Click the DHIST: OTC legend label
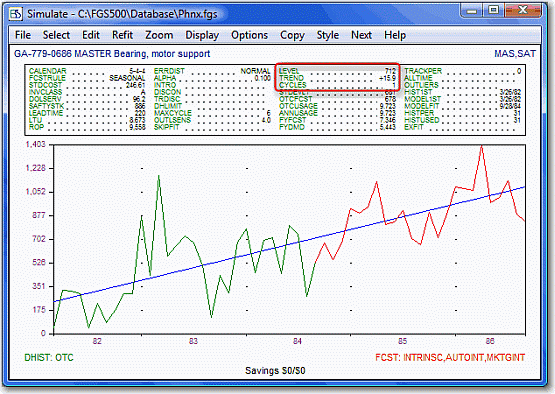 click(49, 358)
